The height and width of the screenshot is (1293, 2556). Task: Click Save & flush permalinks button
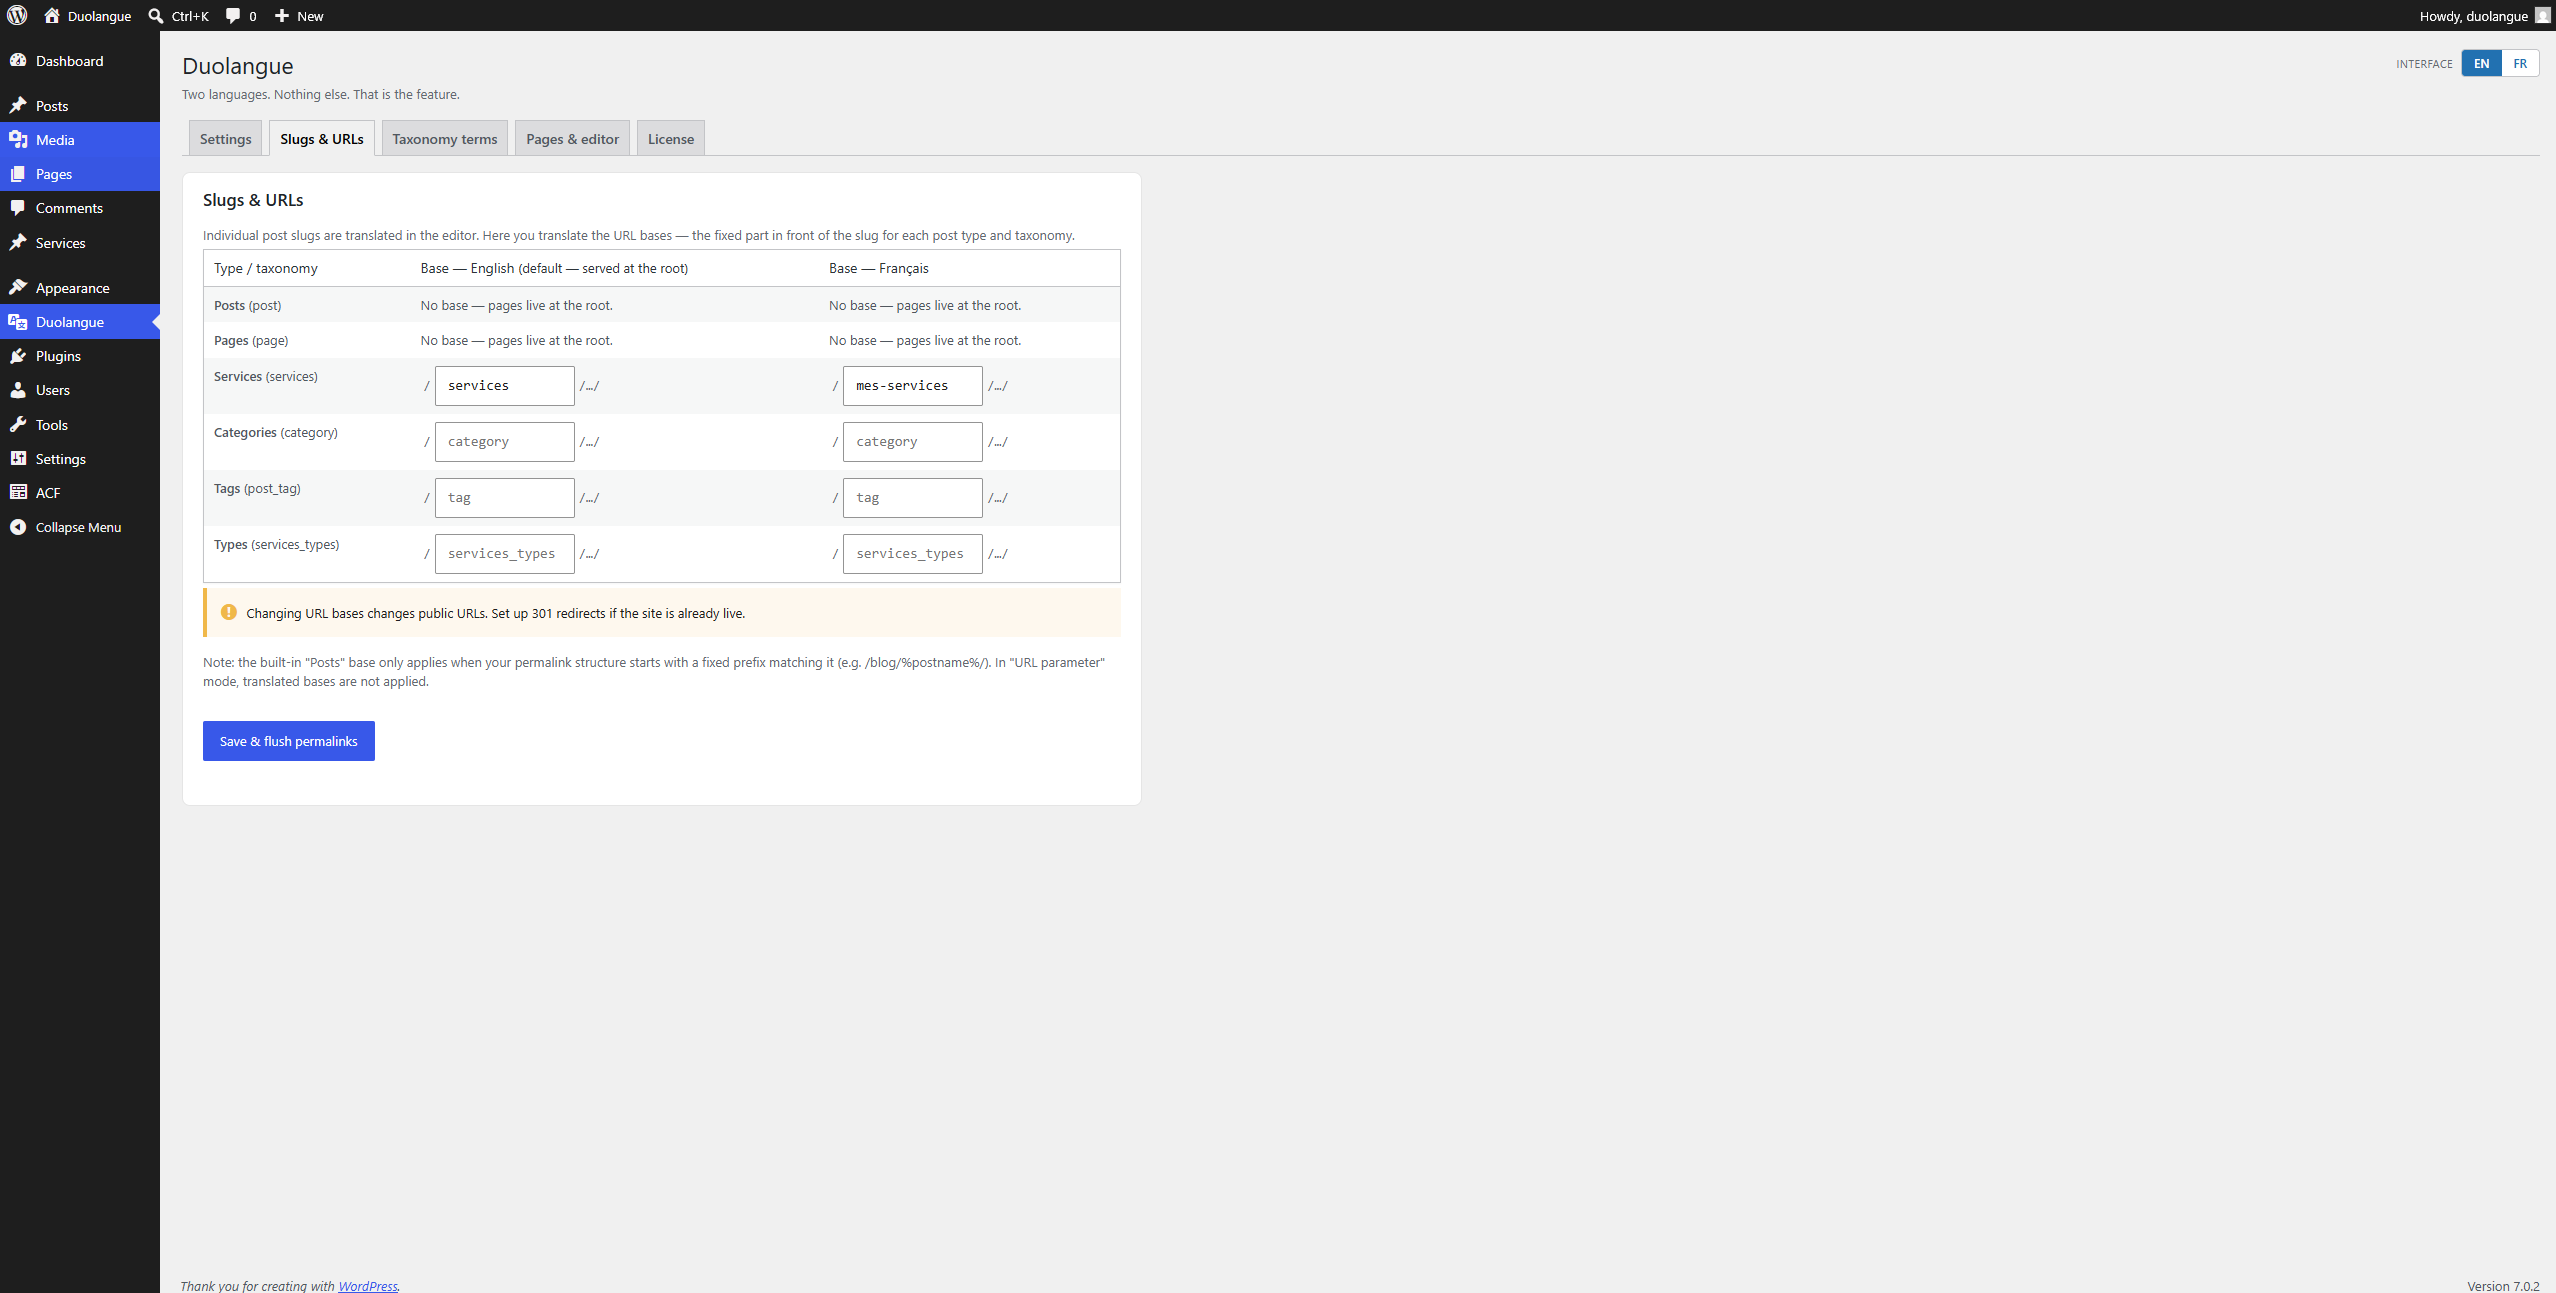[x=289, y=741]
